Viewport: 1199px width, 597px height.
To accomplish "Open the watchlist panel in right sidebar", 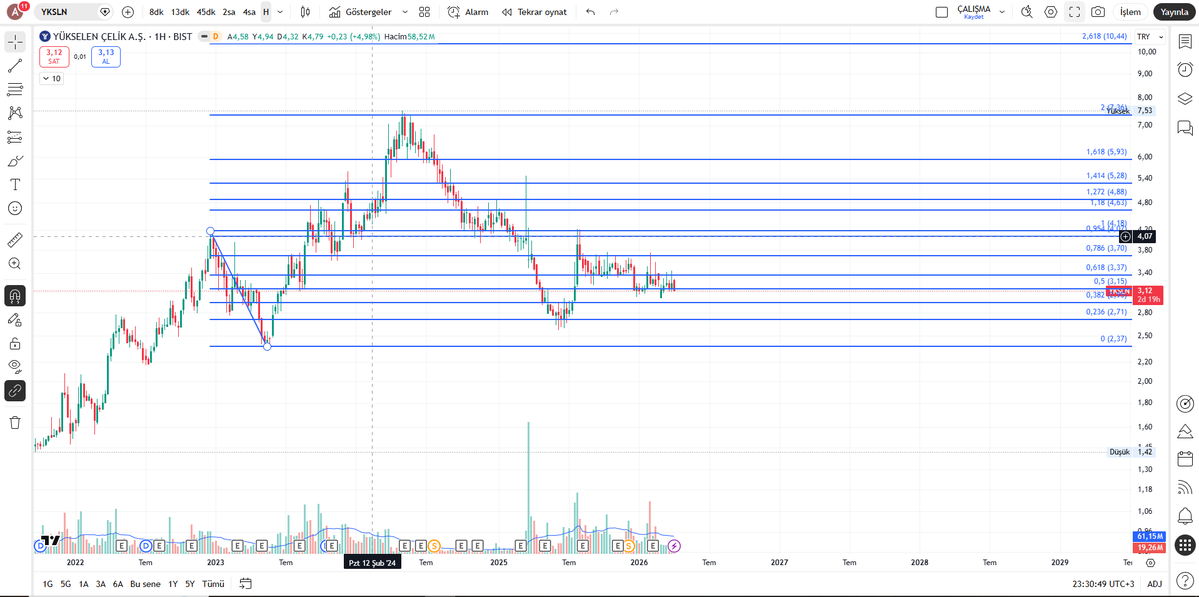I will (1184, 42).
